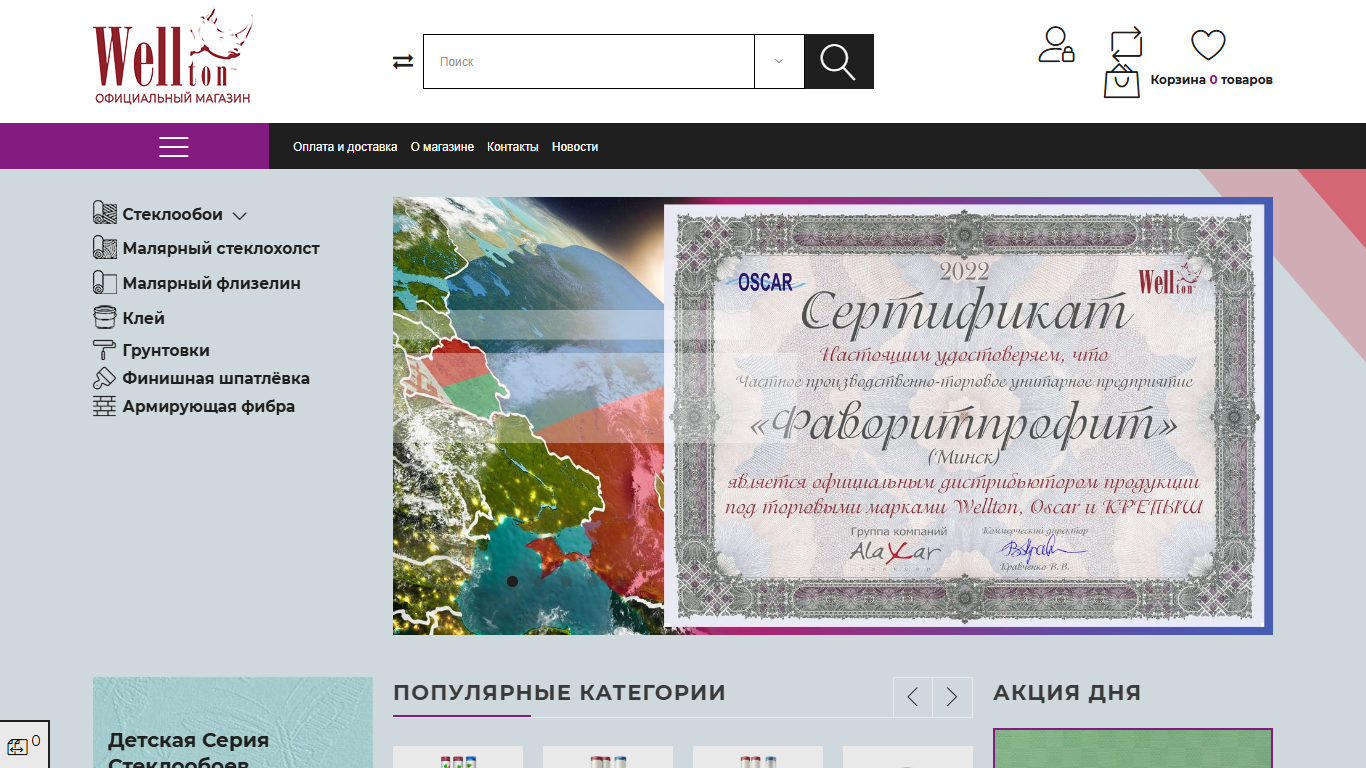Open the user account login icon
This screenshot has height=768, width=1366.
click(1056, 45)
